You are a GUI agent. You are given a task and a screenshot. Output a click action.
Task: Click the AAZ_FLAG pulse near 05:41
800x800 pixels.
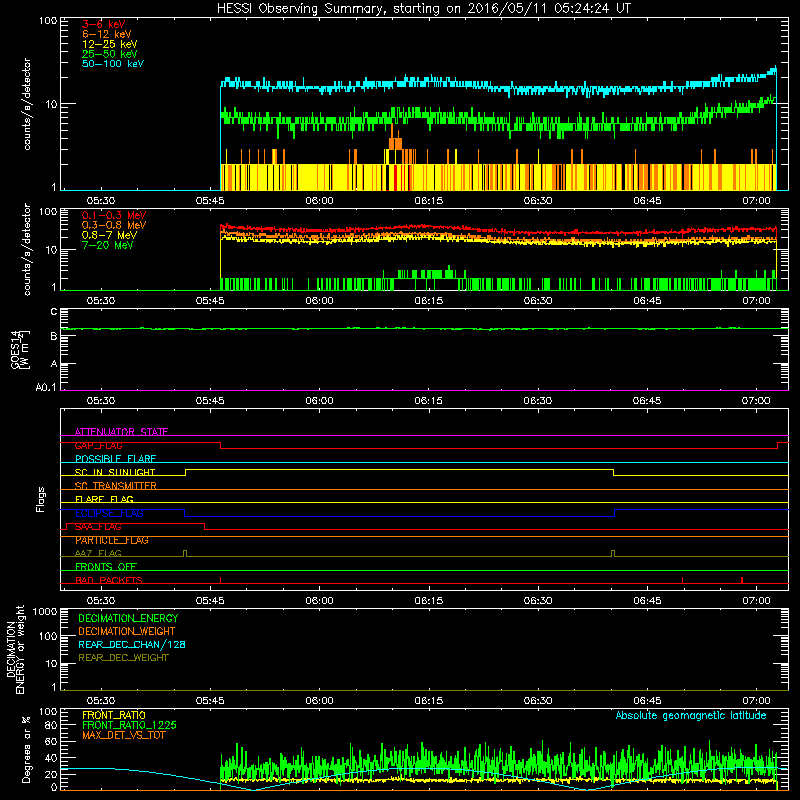tap(185, 553)
